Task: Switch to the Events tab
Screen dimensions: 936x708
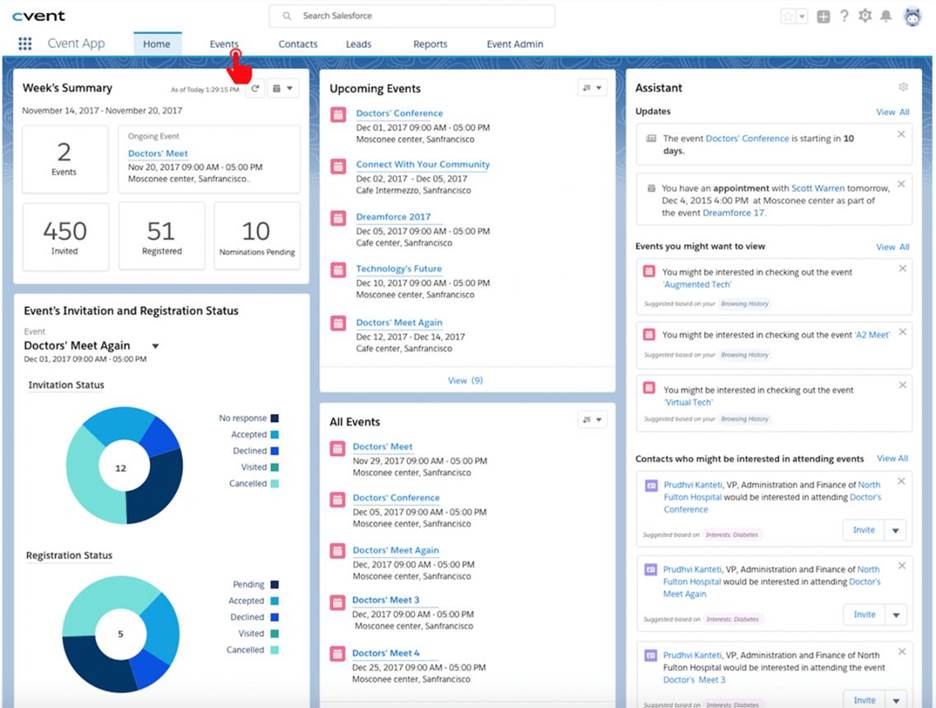Action: coord(224,44)
